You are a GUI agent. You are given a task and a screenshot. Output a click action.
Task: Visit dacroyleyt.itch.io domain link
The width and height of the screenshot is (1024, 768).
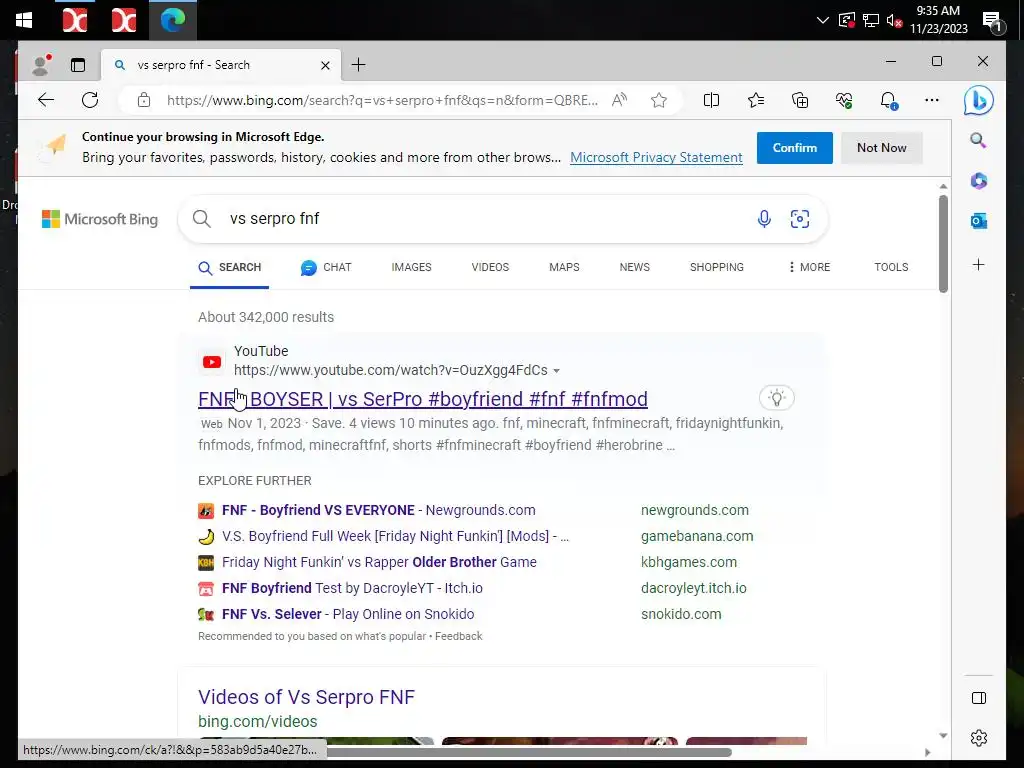(x=694, y=588)
